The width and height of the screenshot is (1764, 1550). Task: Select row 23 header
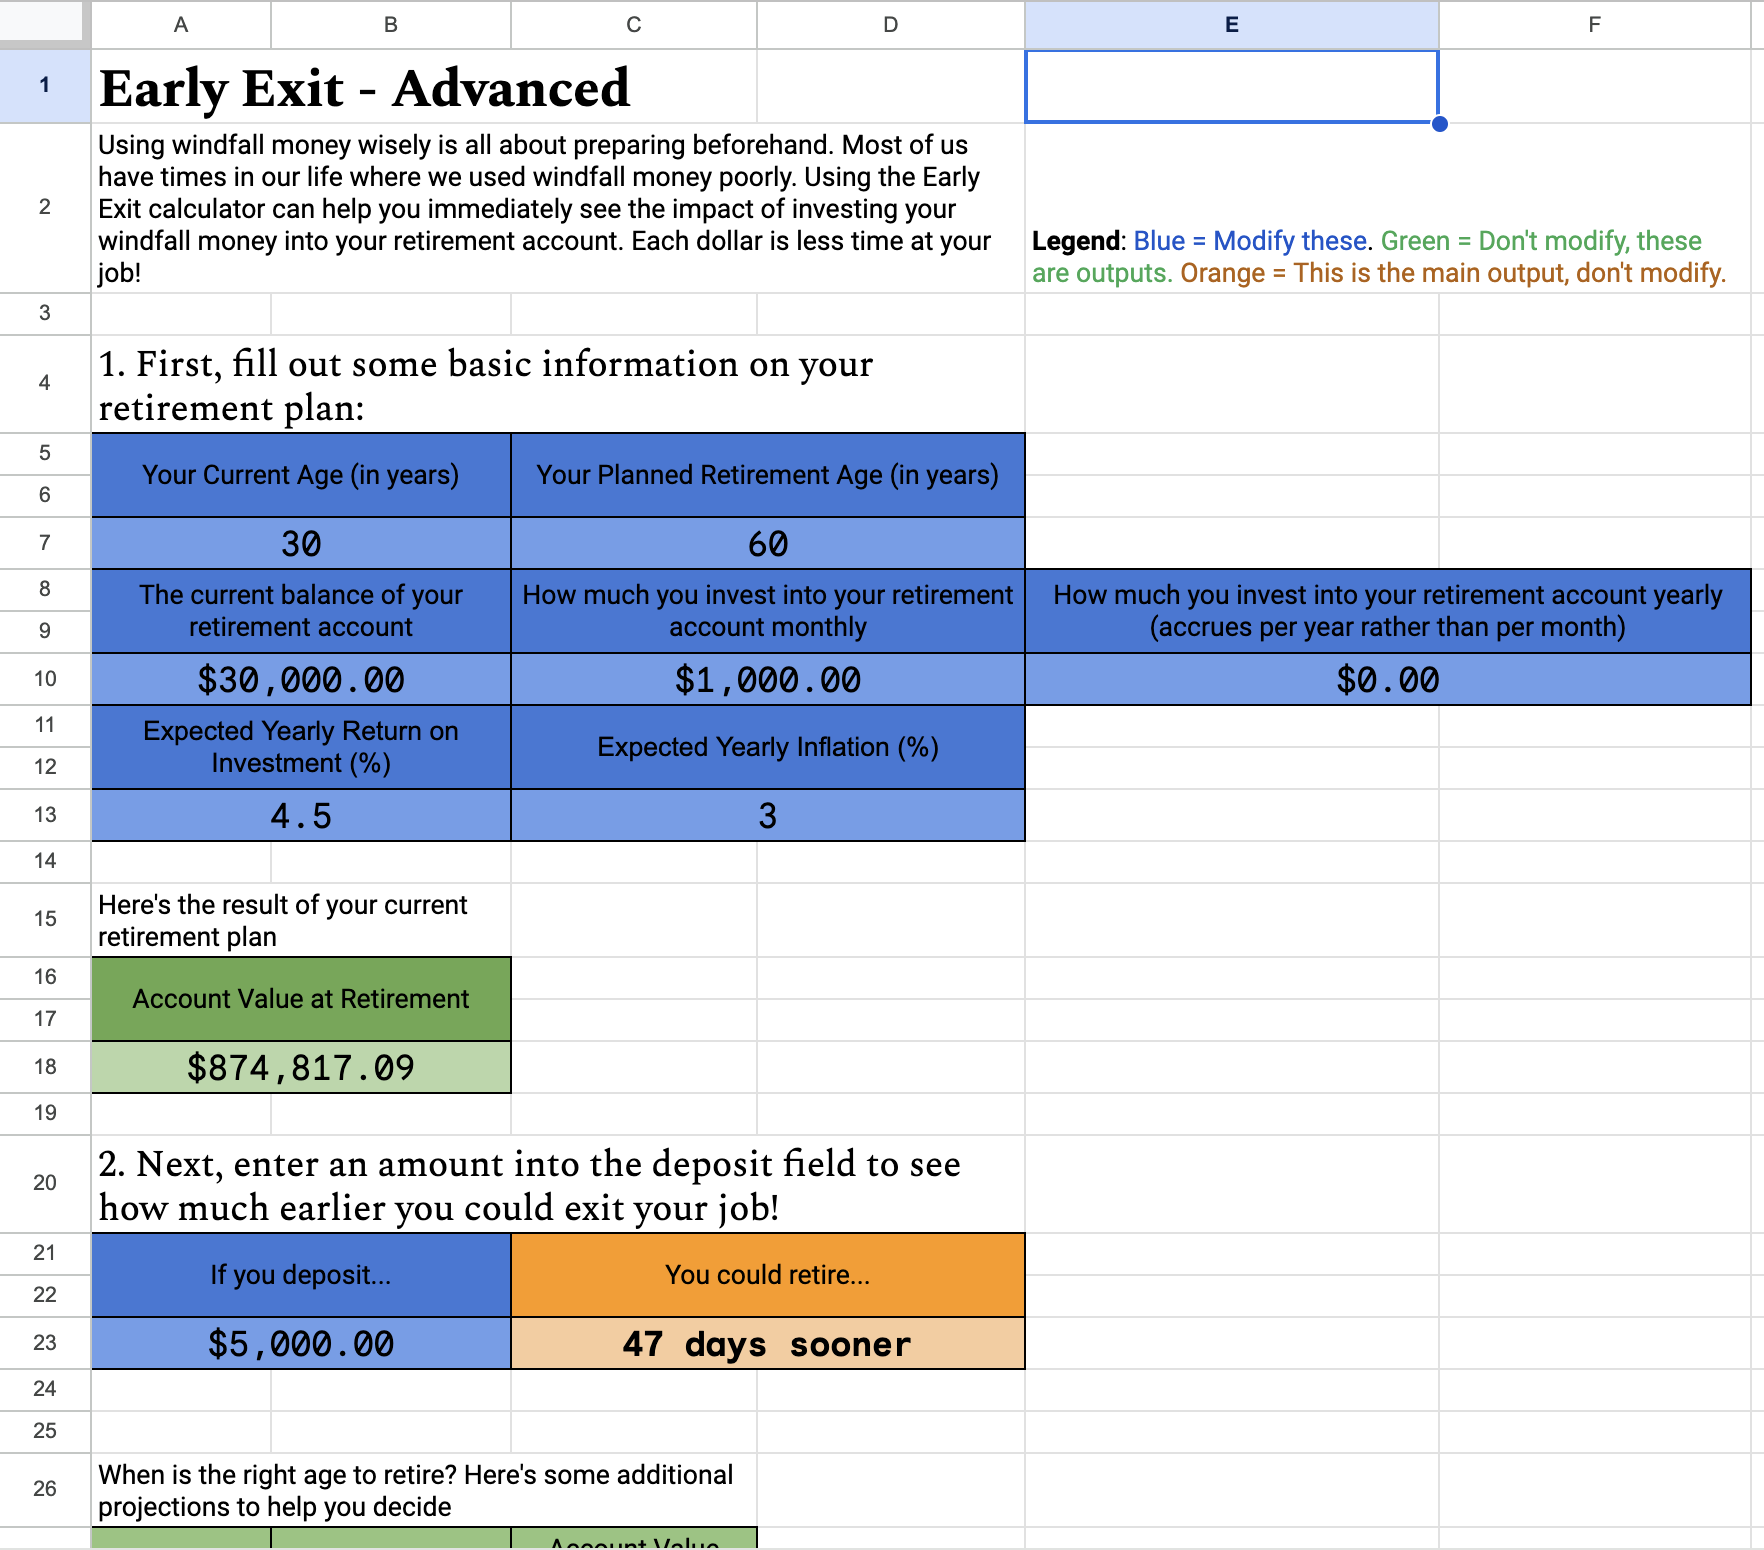(x=45, y=1343)
